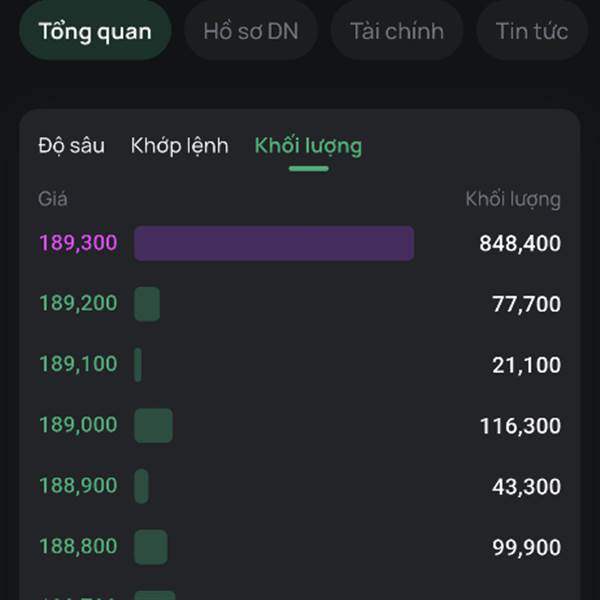Select the 188,800 price row
600x600 pixels.
(x=78, y=547)
